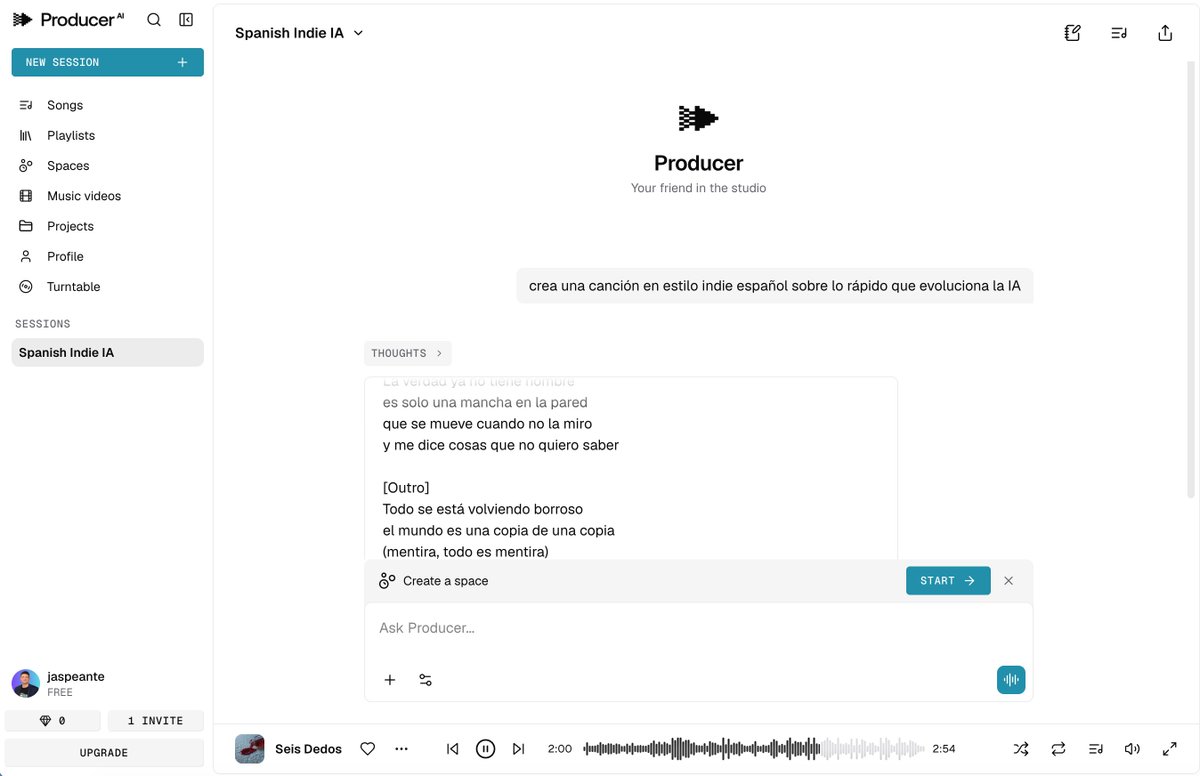This screenshot has width=1200, height=776.
Task: Click the Create a space icon
Action: pos(387,581)
